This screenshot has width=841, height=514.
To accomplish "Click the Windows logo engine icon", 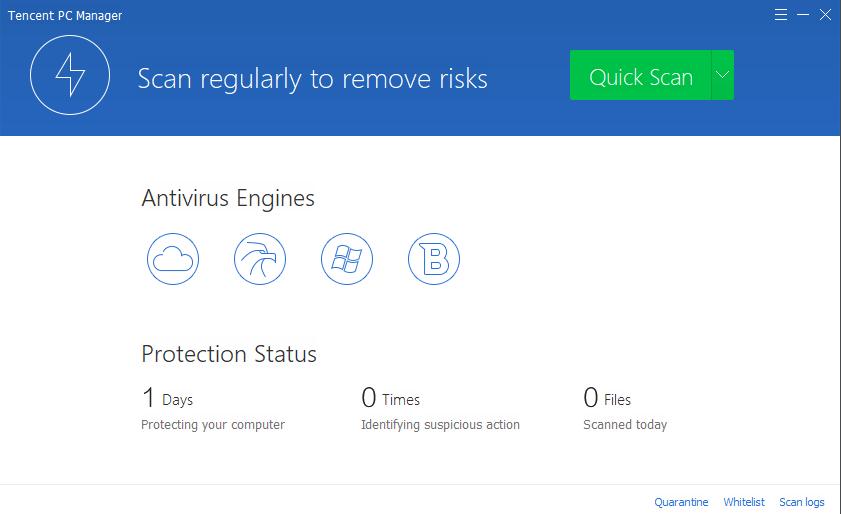I will coord(346,259).
